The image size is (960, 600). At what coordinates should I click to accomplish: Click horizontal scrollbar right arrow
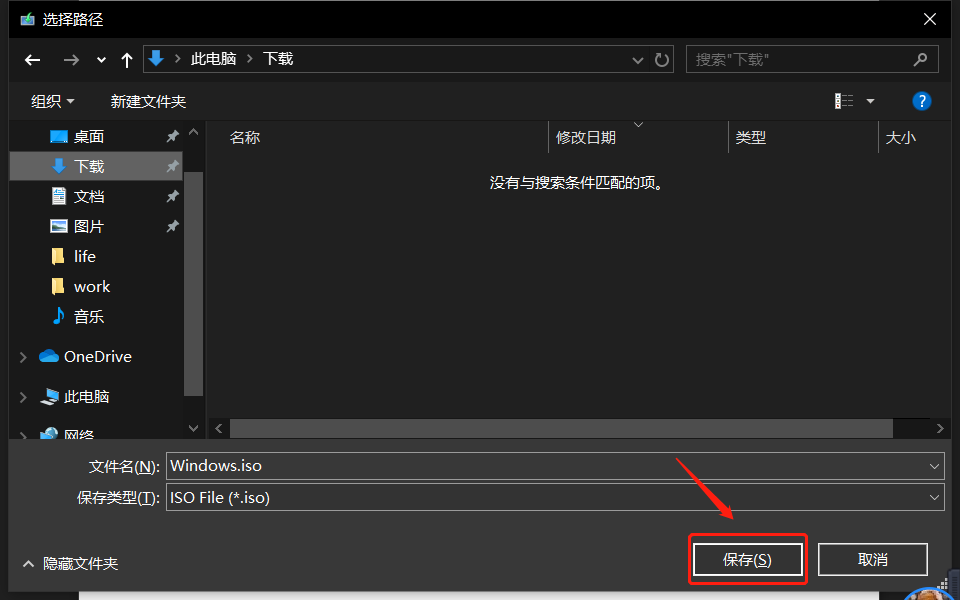(940, 429)
